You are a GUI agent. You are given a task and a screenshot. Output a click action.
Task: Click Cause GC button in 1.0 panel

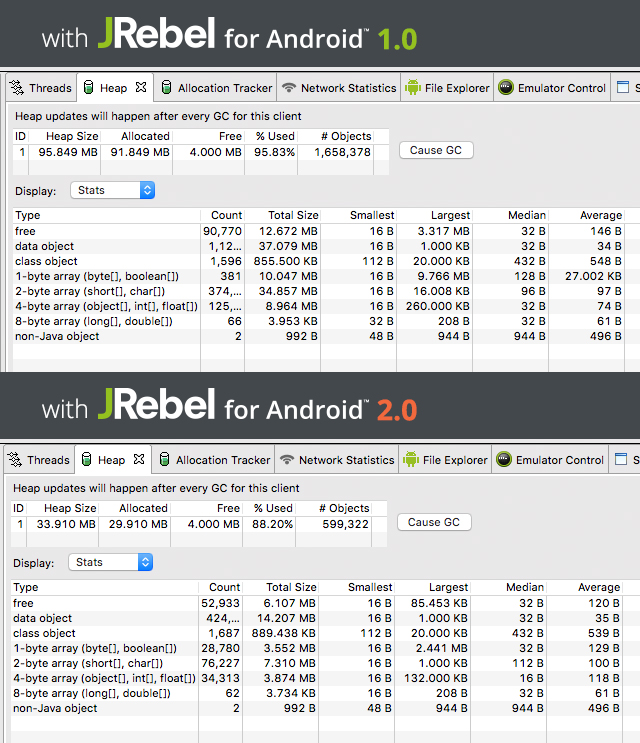click(436, 150)
